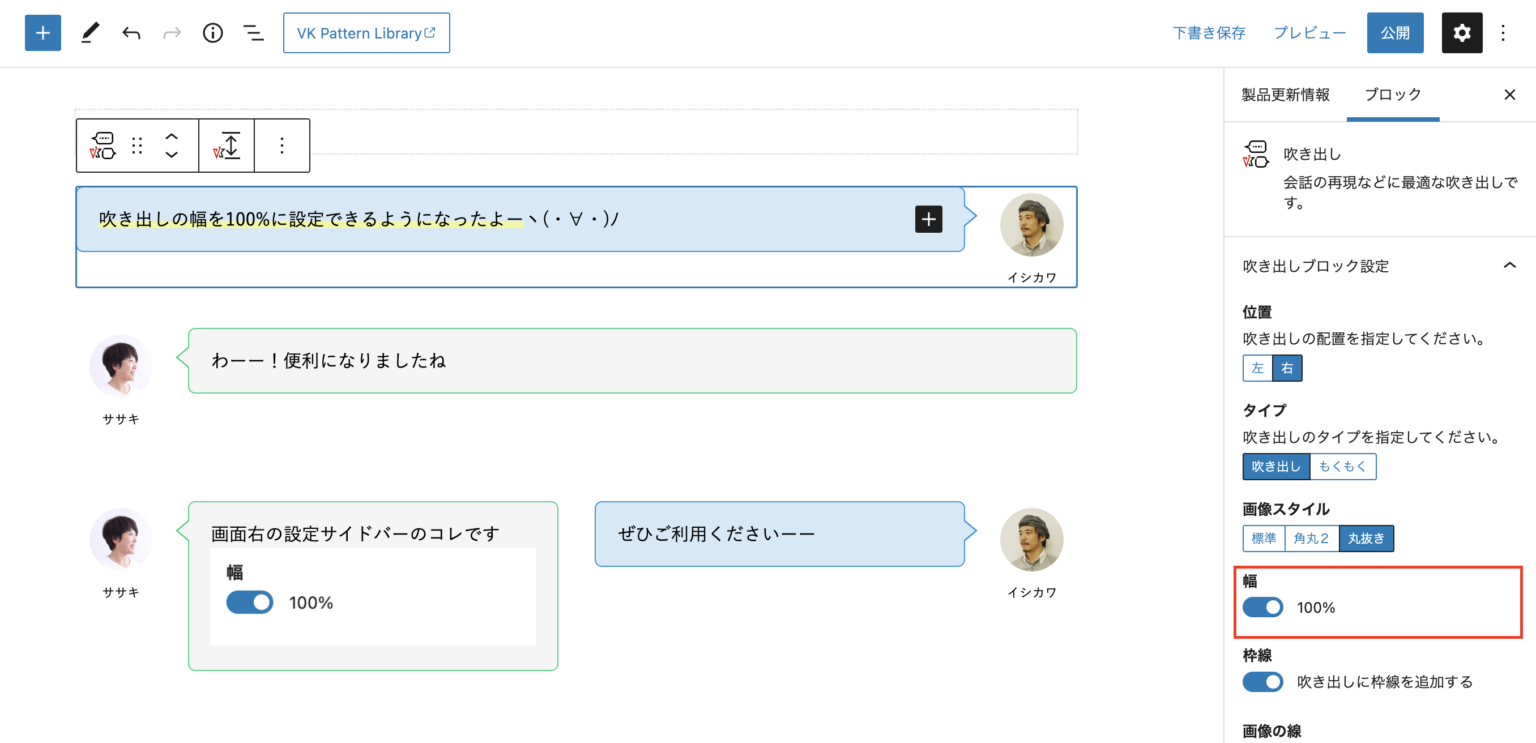Open the top bar three-dot options menu
Image resolution: width=1536 pixels, height=743 pixels.
[x=1503, y=33]
